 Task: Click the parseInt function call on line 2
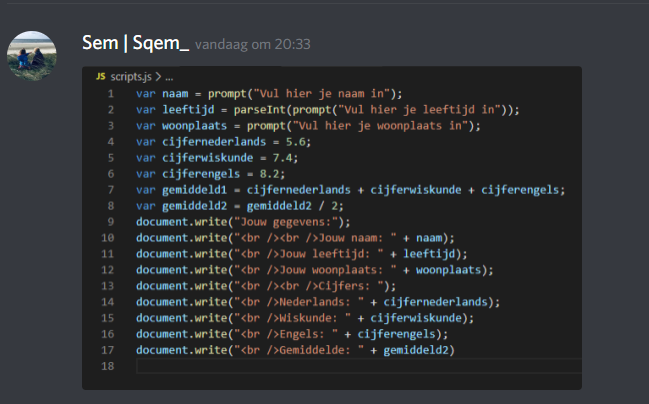click(249, 110)
